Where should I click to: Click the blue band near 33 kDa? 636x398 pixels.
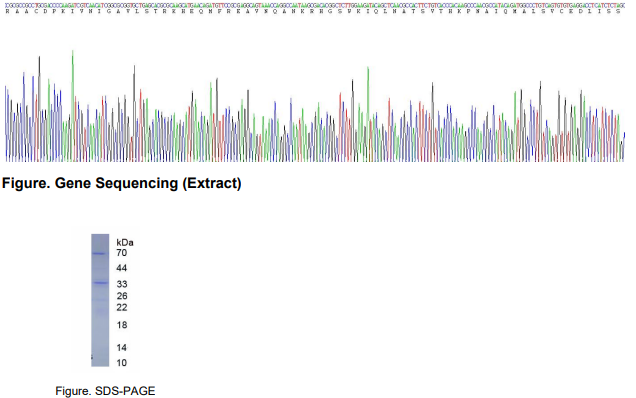tap(100, 282)
